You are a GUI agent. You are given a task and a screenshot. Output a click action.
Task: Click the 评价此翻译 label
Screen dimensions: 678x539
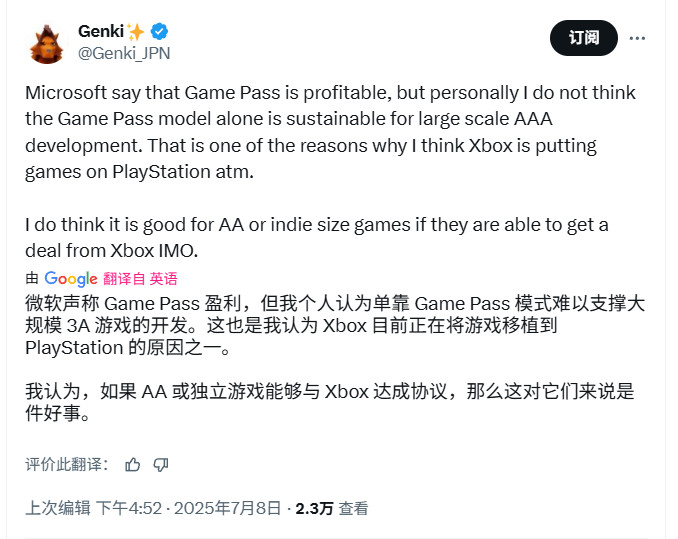(66, 464)
